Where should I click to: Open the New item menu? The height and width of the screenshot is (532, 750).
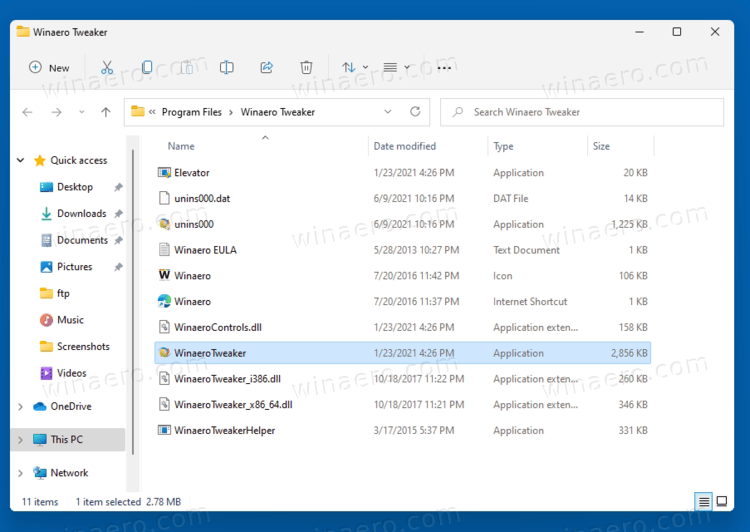(49, 67)
